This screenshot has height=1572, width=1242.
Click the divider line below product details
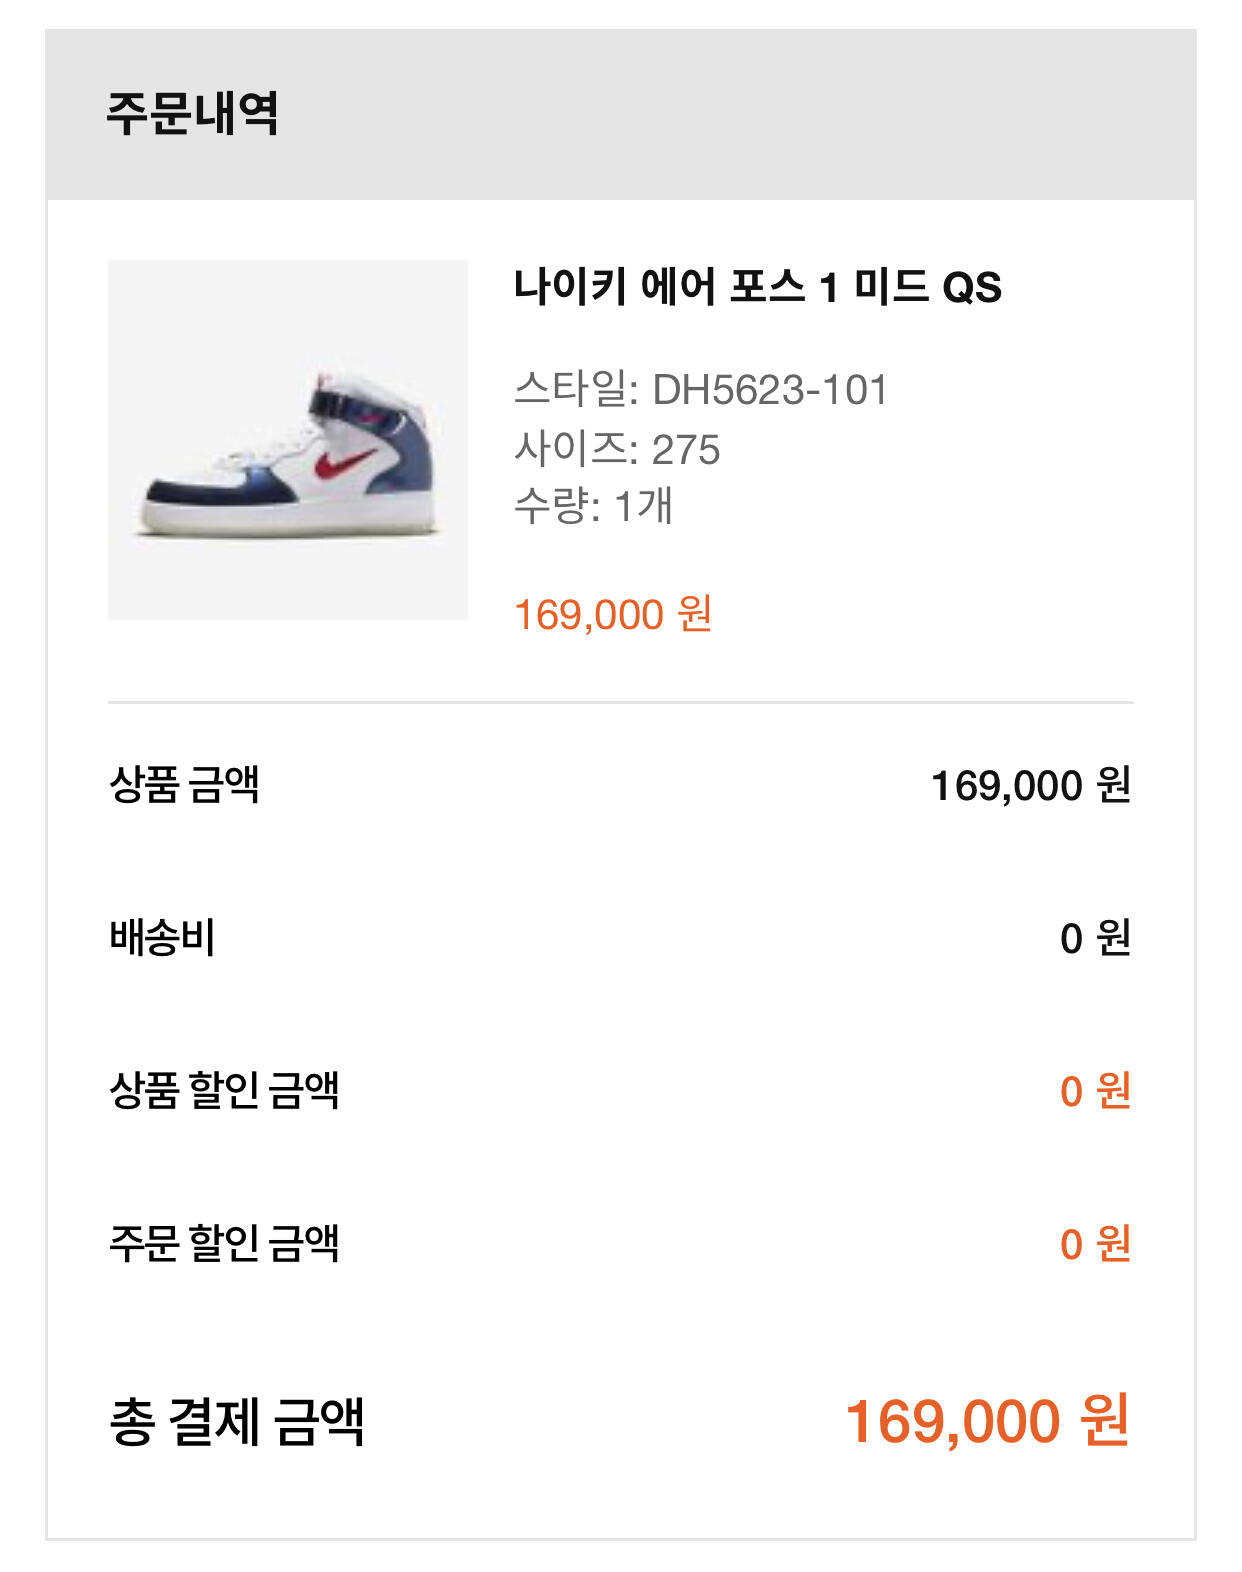(x=620, y=702)
